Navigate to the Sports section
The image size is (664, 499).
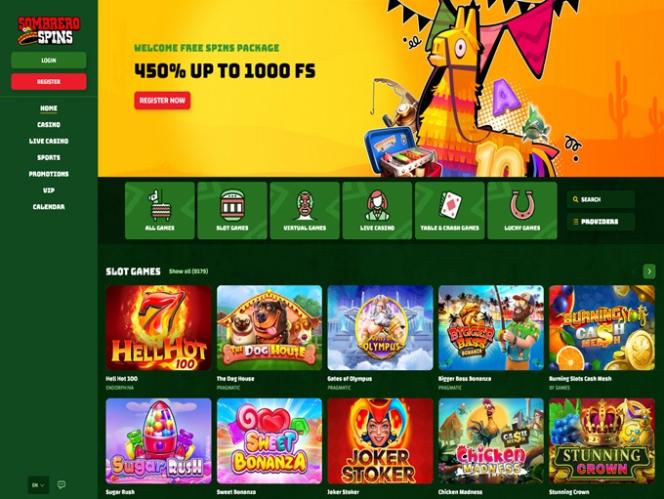pyautogui.click(x=49, y=158)
